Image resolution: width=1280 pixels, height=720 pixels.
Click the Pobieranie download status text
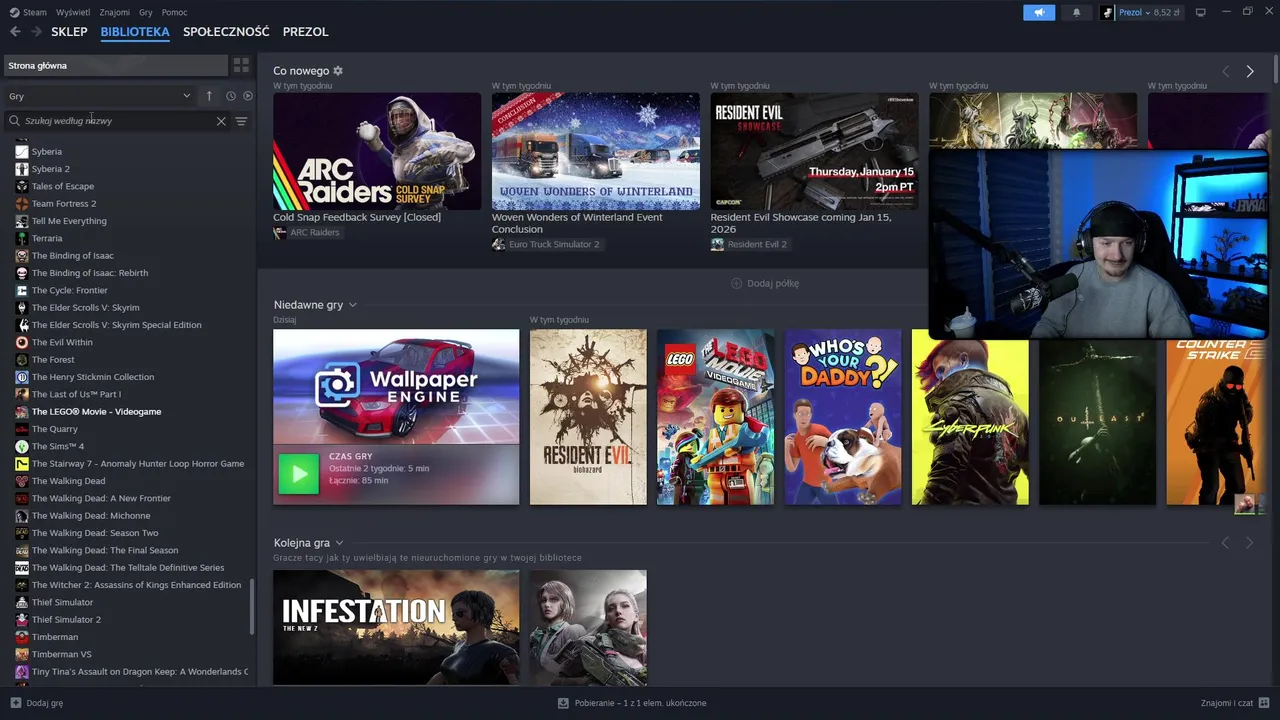(x=640, y=703)
